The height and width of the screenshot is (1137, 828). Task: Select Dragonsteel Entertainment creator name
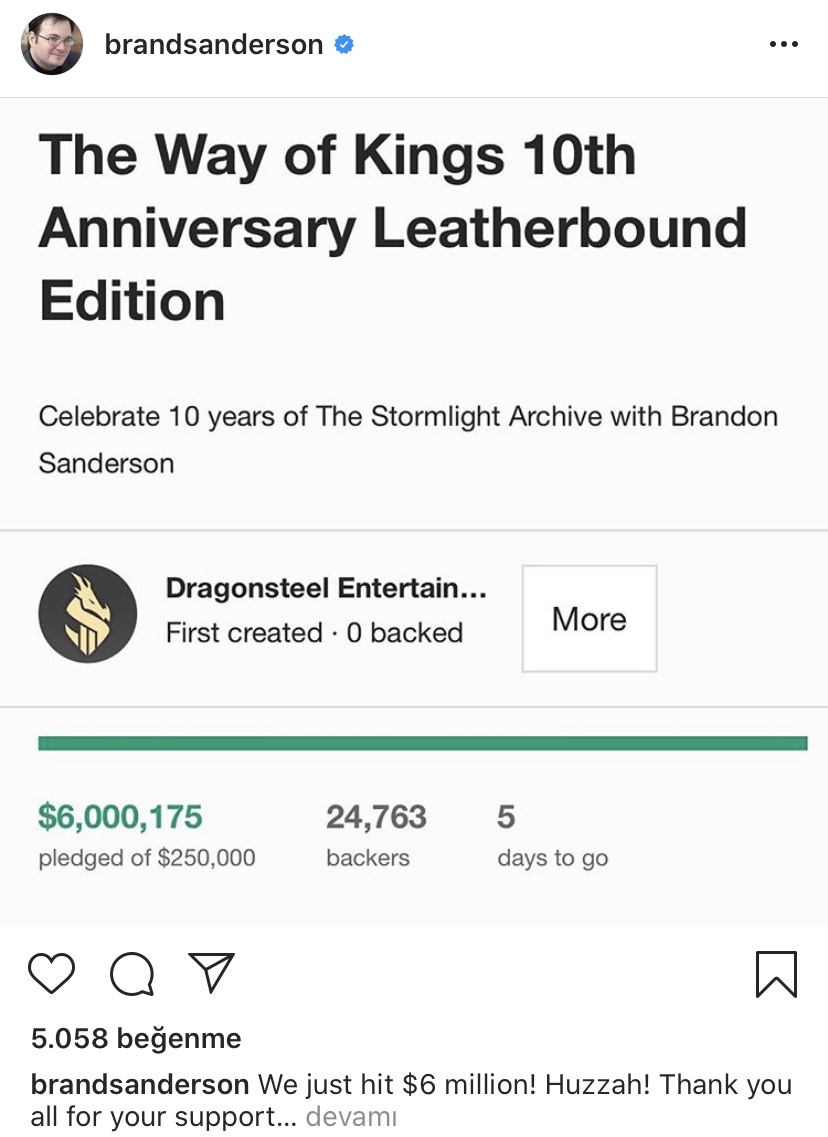pyautogui.click(x=326, y=588)
